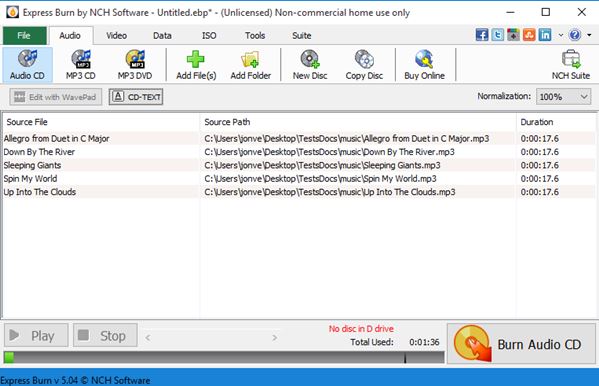Switch to the Video tab
This screenshot has width=599, height=386.
(x=117, y=36)
